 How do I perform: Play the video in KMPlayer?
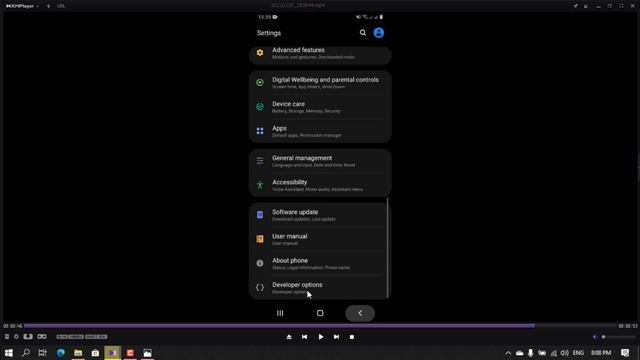tap(321, 337)
